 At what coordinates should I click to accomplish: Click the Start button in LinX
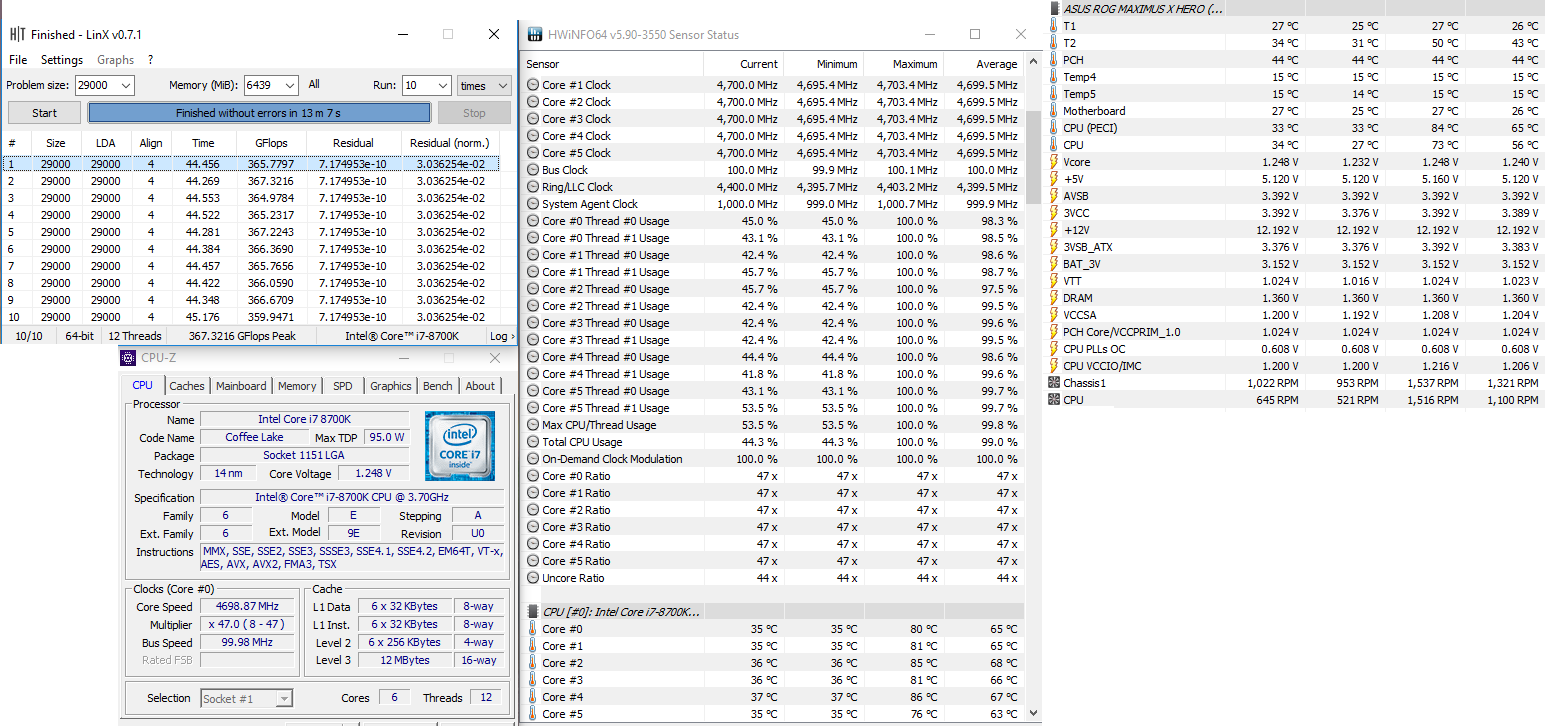tap(45, 113)
